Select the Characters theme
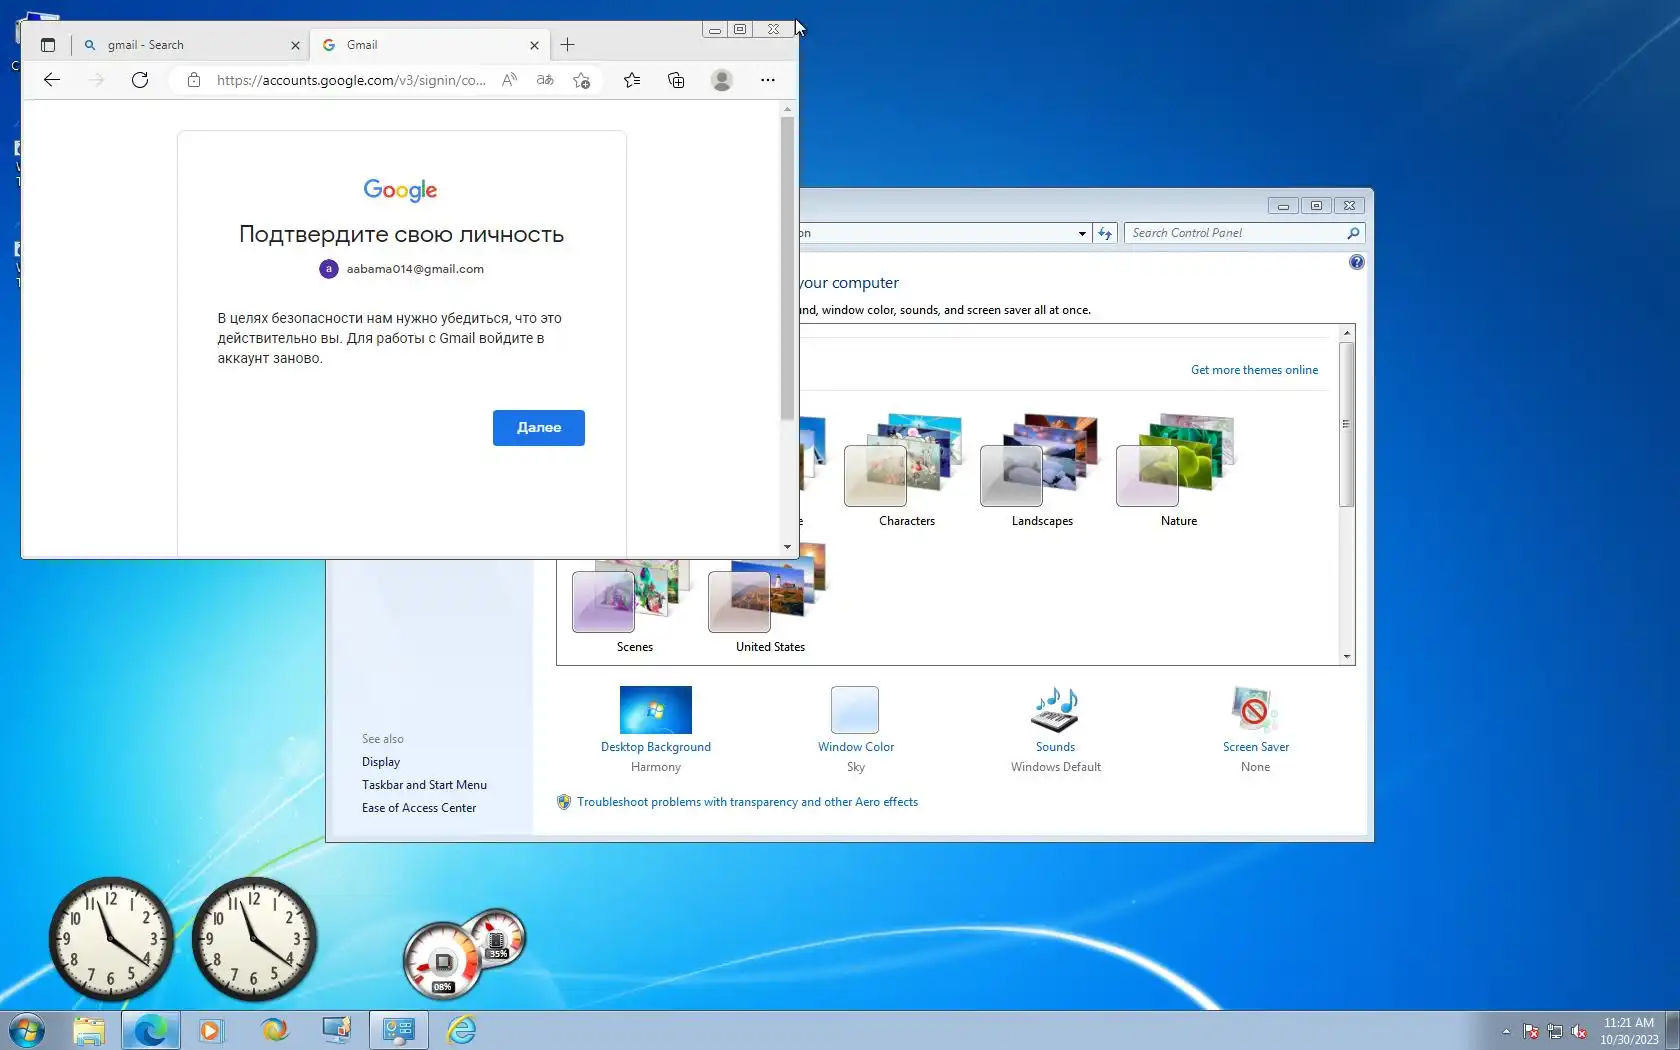1680x1050 pixels. coord(906,470)
